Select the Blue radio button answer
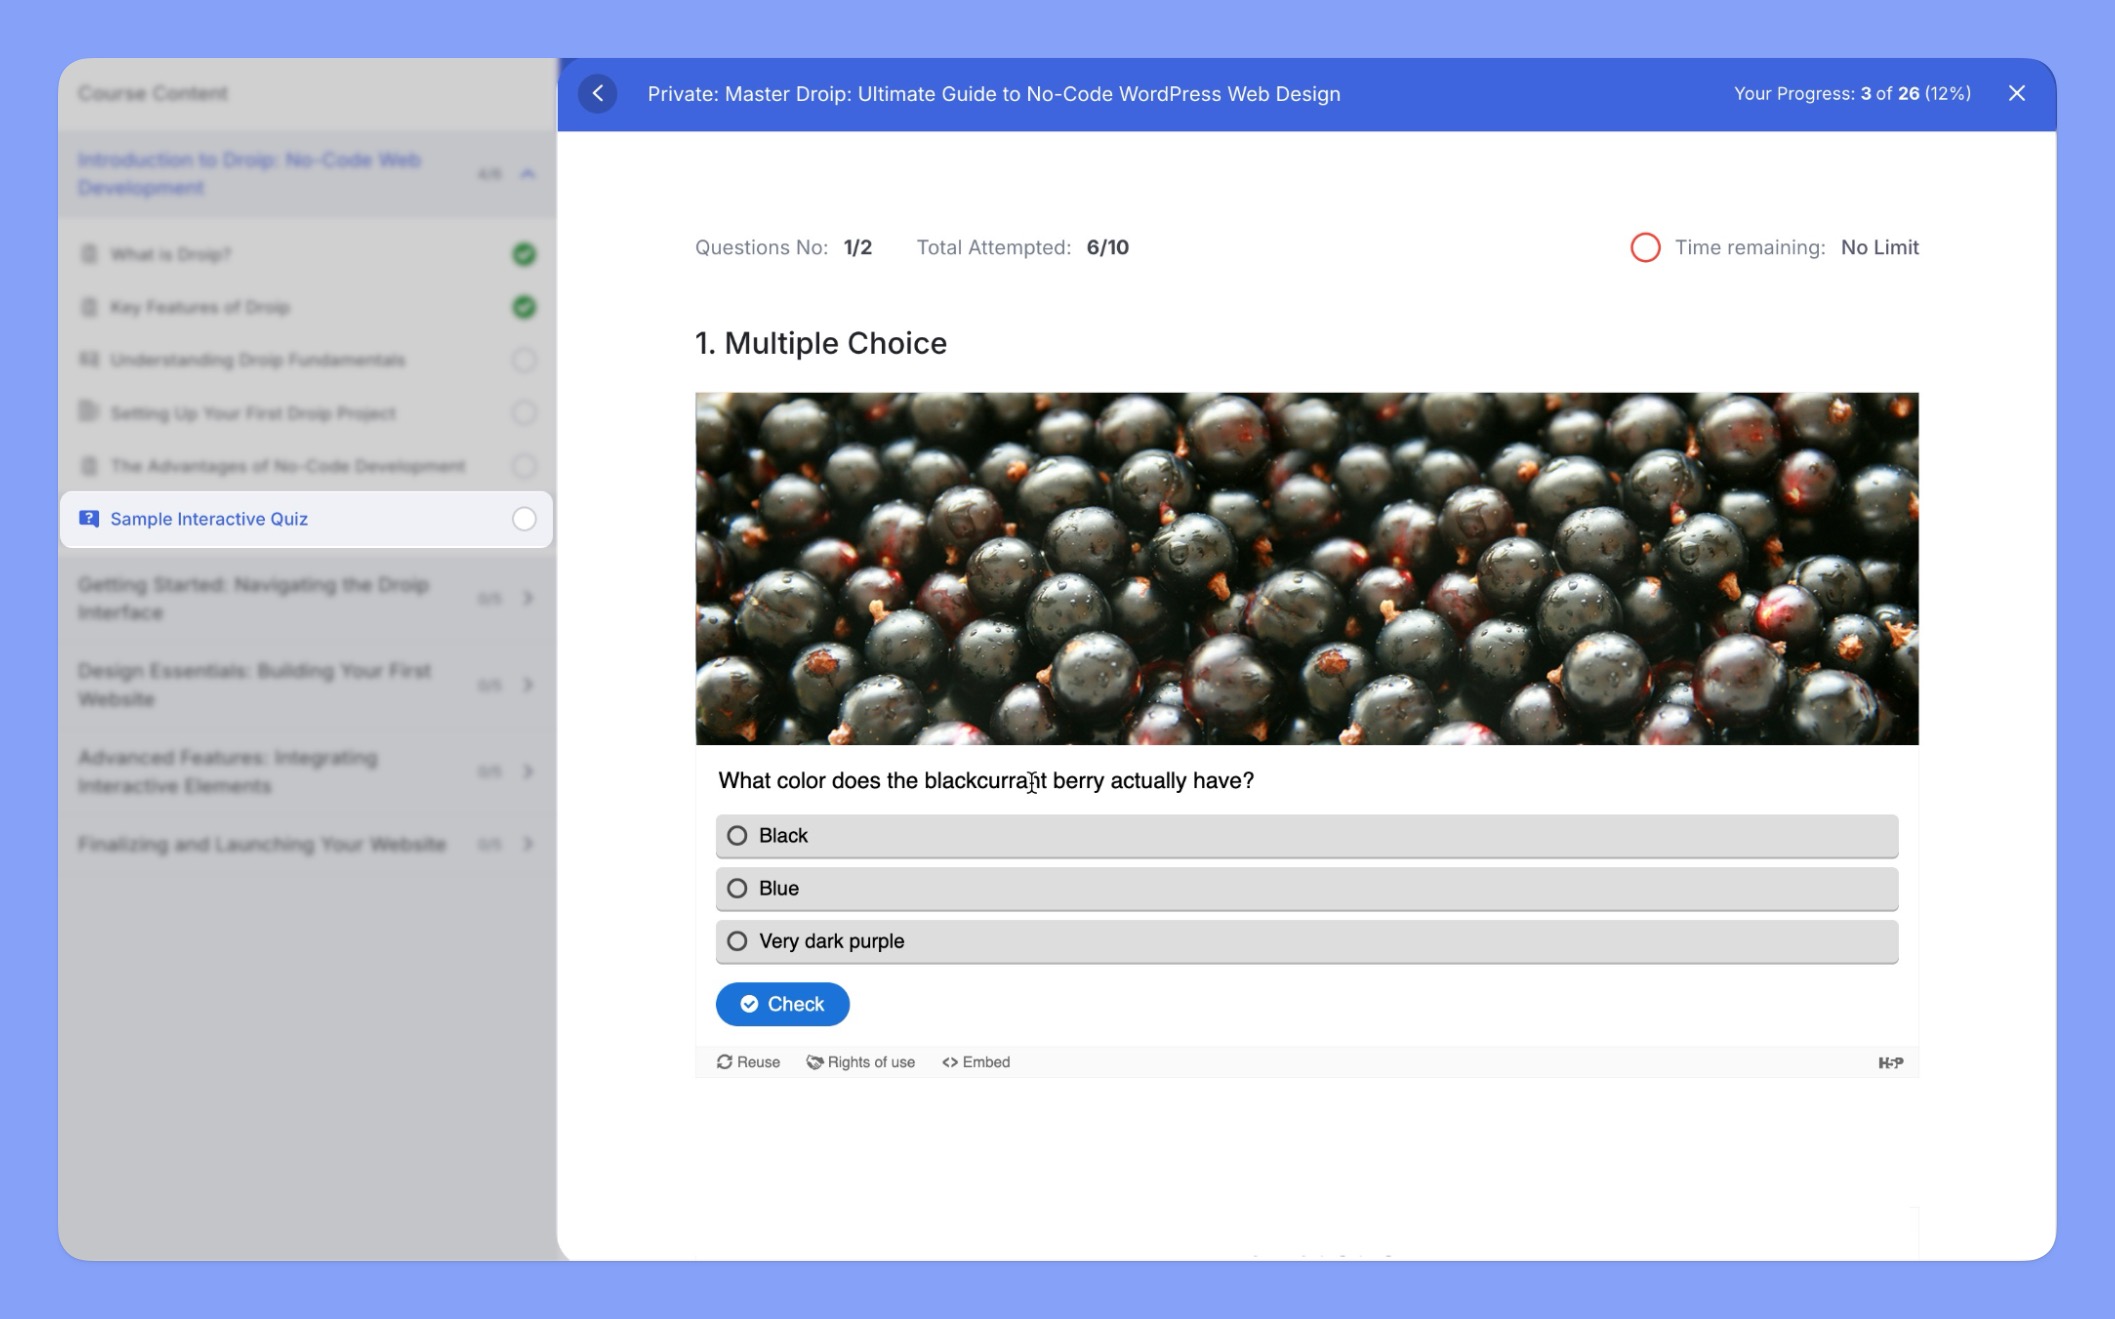 (738, 887)
